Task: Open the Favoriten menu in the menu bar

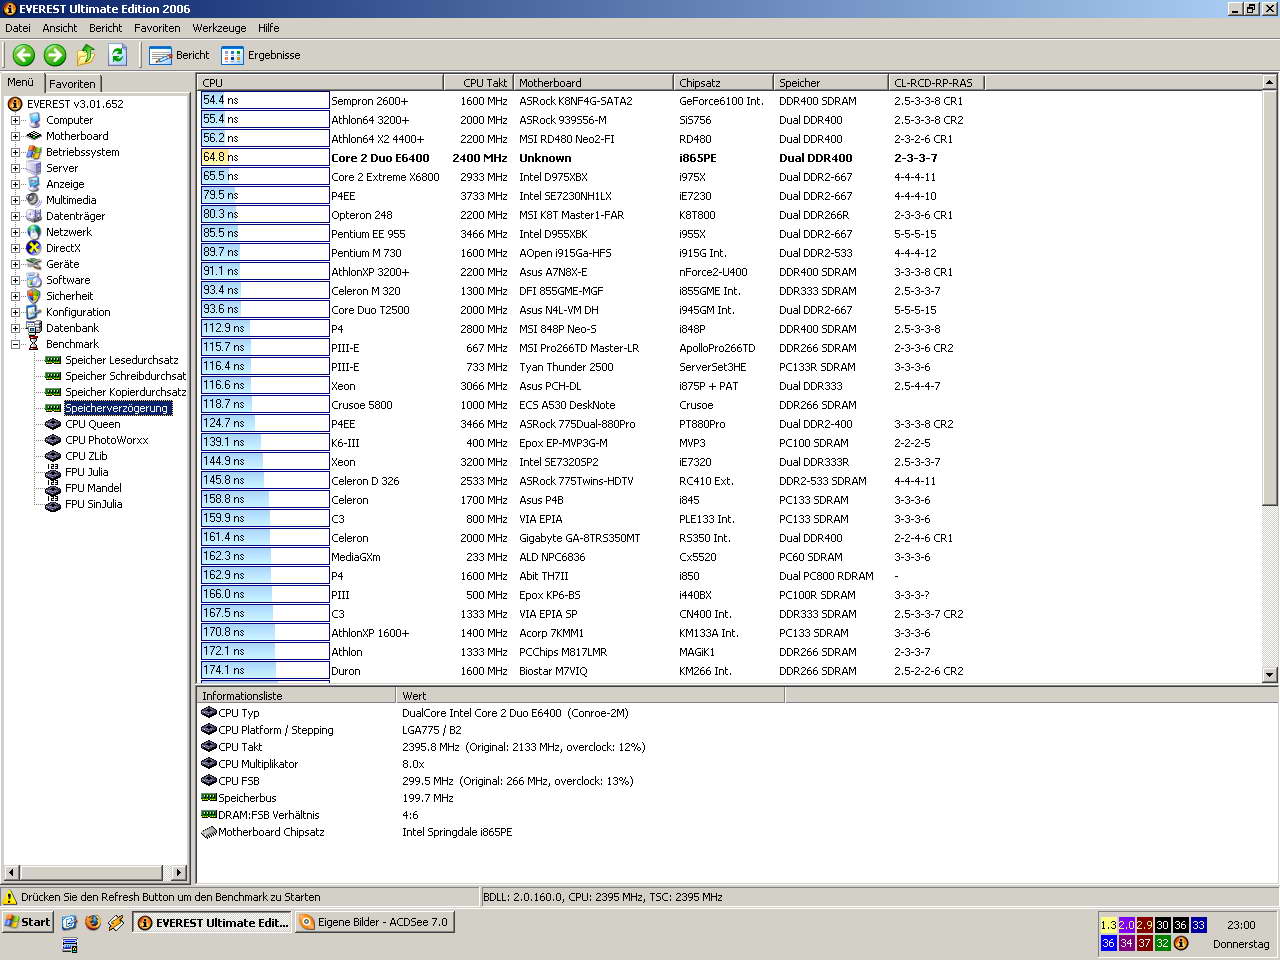Action: (x=157, y=28)
